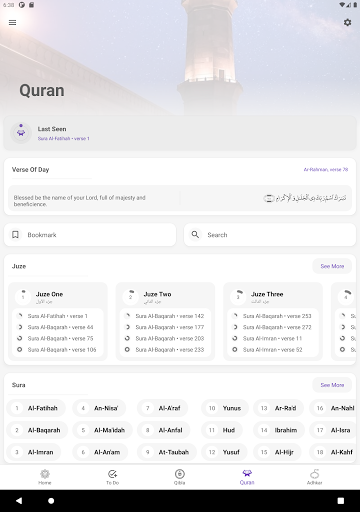Select the Quran tab in bottom bar
The width and height of the screenshot is (360, 512).
[247, 477]
